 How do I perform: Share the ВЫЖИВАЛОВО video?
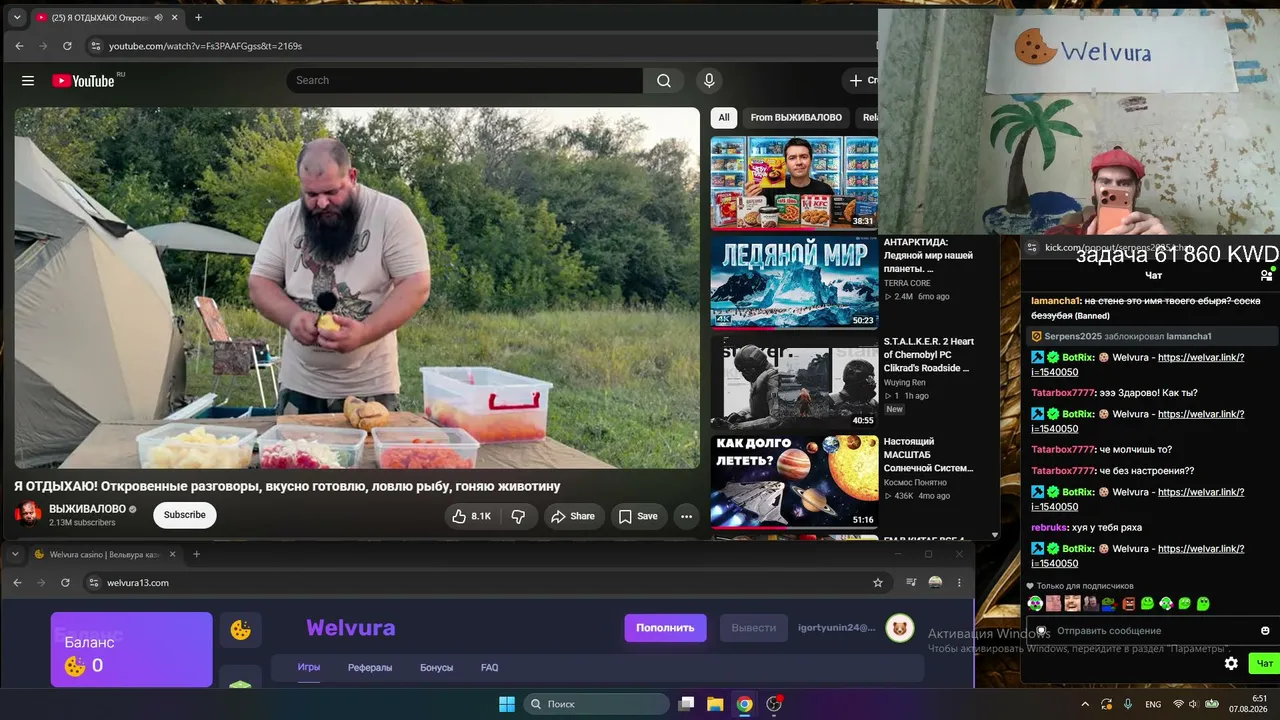(x=573, y=516)
